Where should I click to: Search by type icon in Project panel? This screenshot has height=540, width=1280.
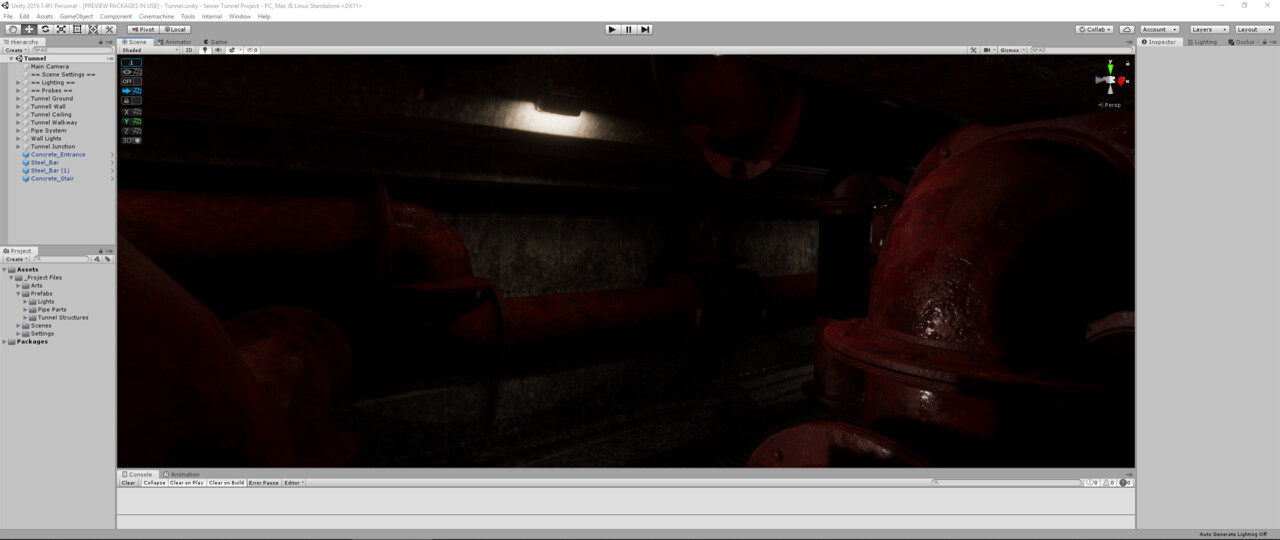(x=98, y=259)
